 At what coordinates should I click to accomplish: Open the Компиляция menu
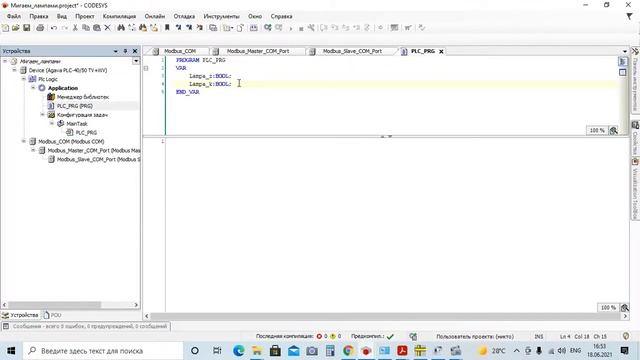pyautogui.click(x=119, y=16)
